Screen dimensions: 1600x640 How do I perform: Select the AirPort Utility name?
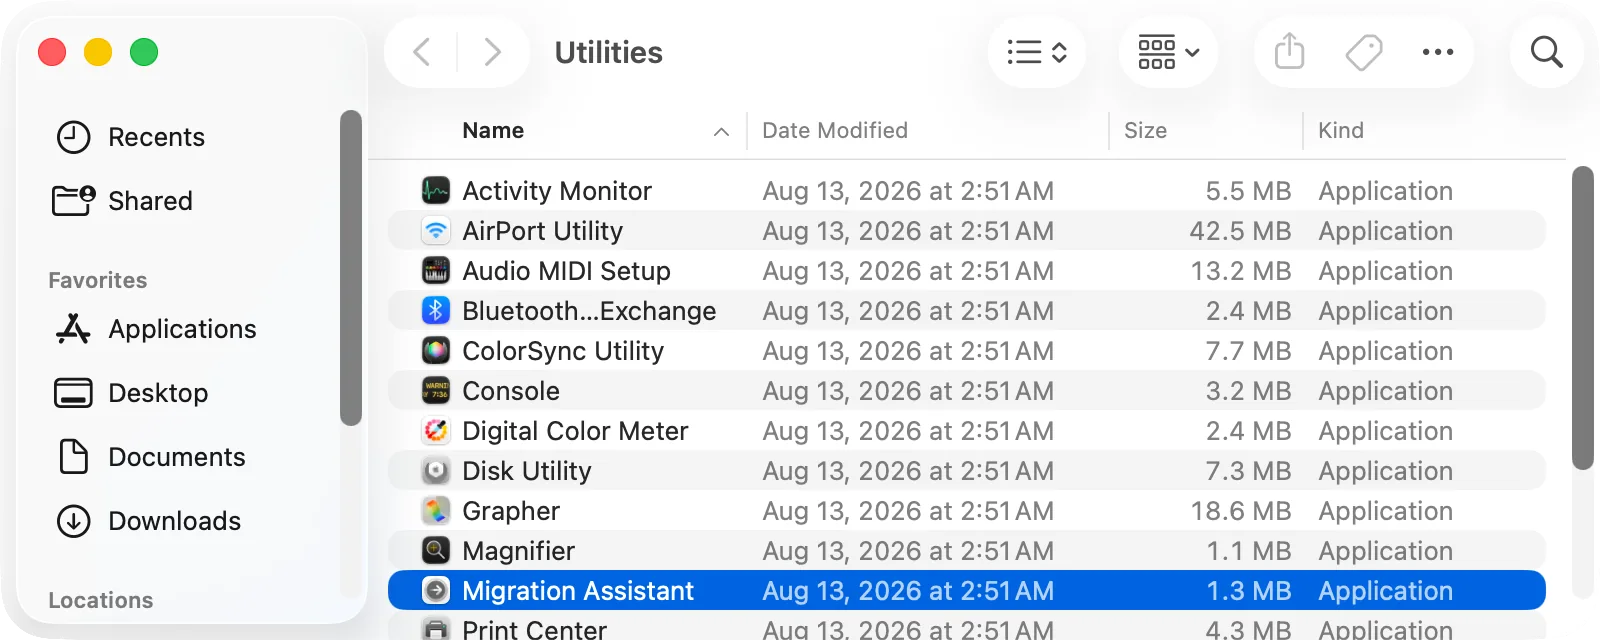tap(542, 231)
